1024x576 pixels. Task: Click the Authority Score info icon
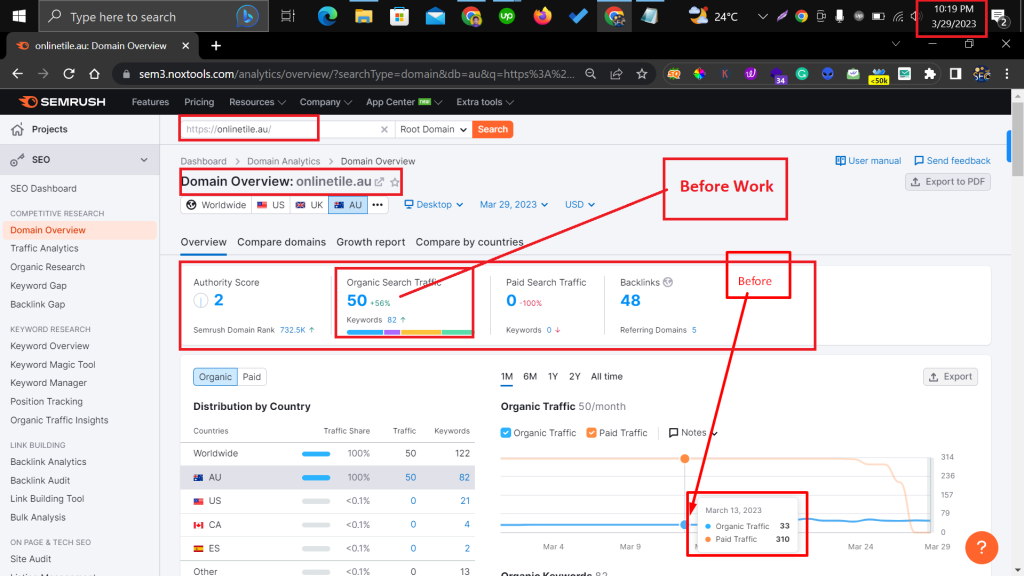(x=200, y=300)
